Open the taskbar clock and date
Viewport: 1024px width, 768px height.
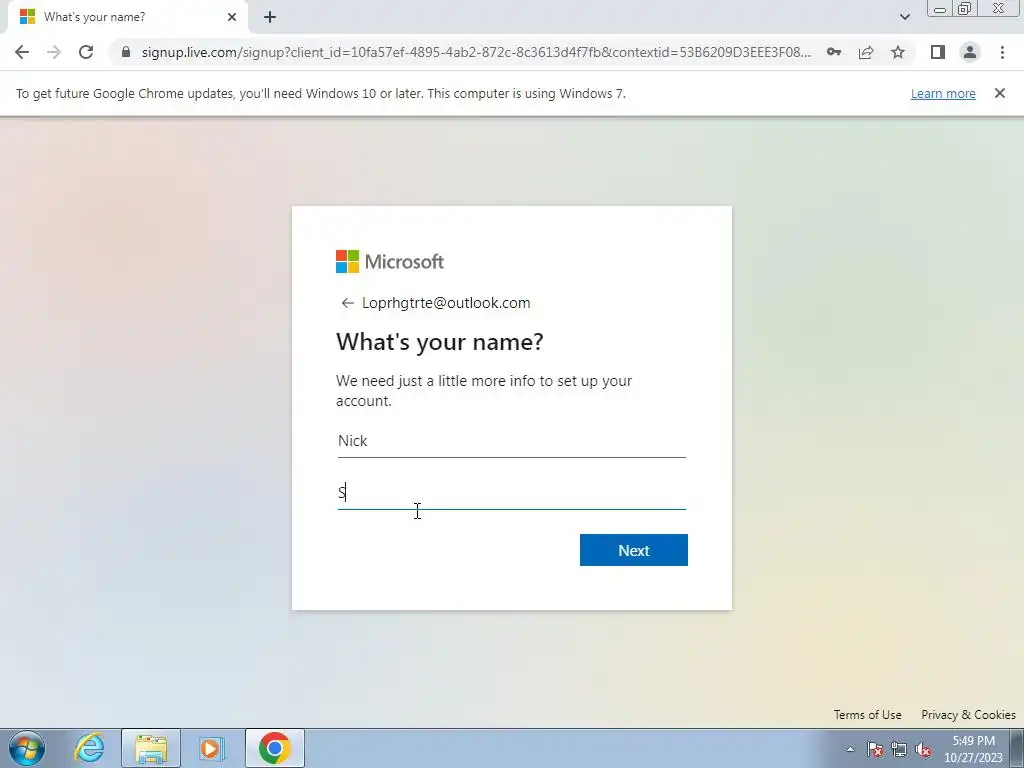tap(973, 749)
